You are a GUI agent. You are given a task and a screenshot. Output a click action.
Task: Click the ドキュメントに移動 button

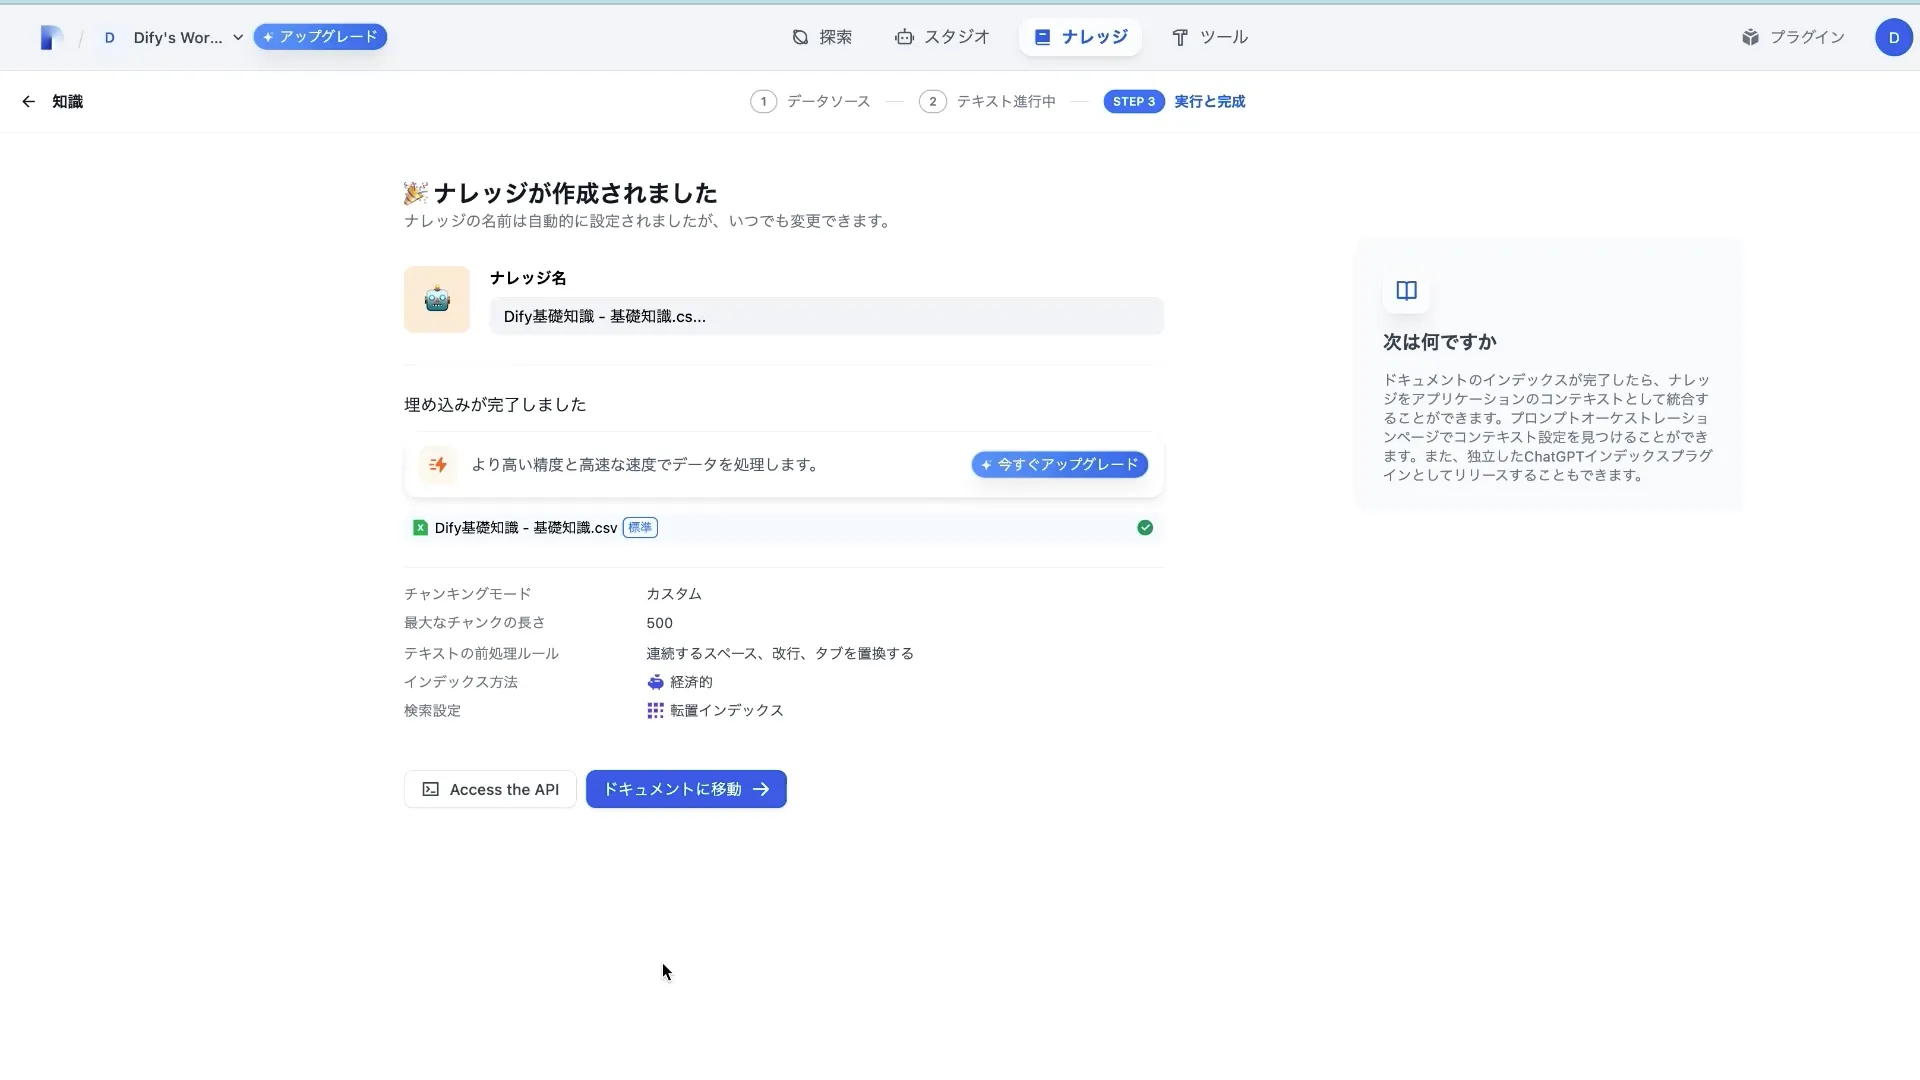coord(685,789)
